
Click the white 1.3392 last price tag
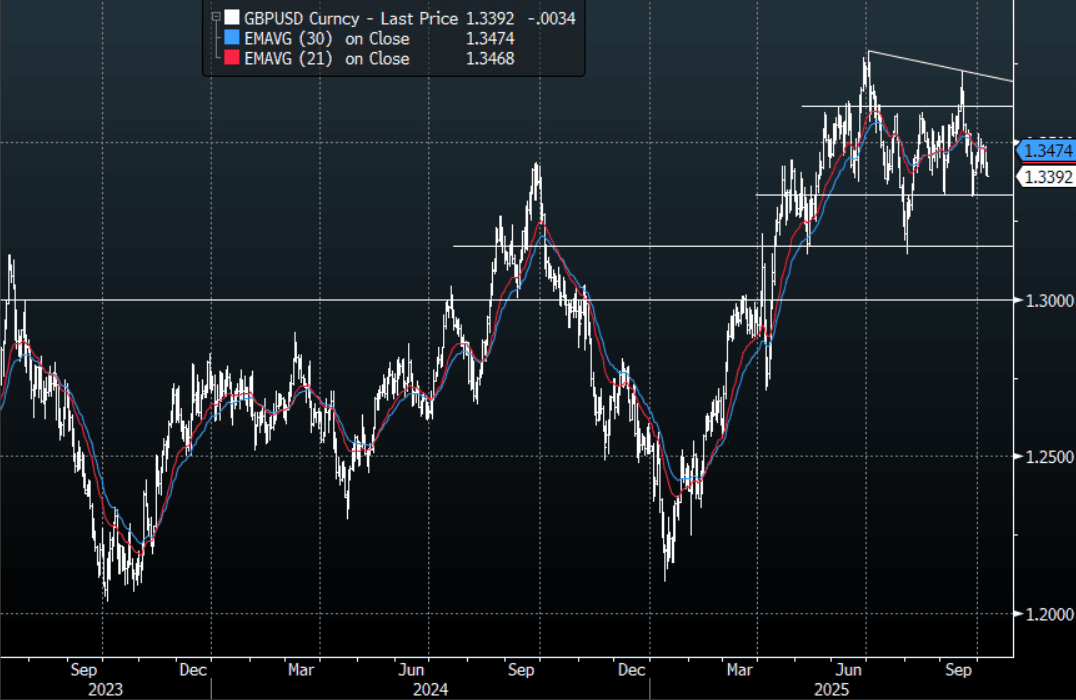[1046, 178]
